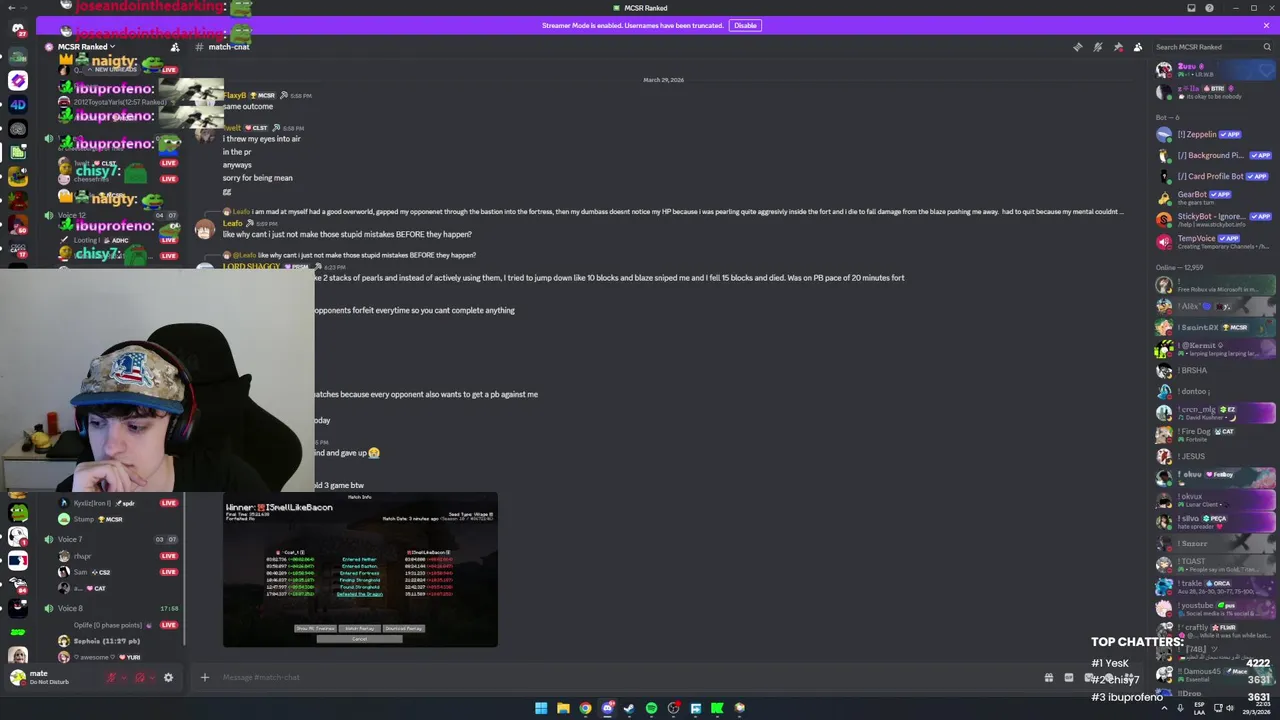
Task: Toggle channel notification mute bell icon
Action: [x=1097, y=47]
